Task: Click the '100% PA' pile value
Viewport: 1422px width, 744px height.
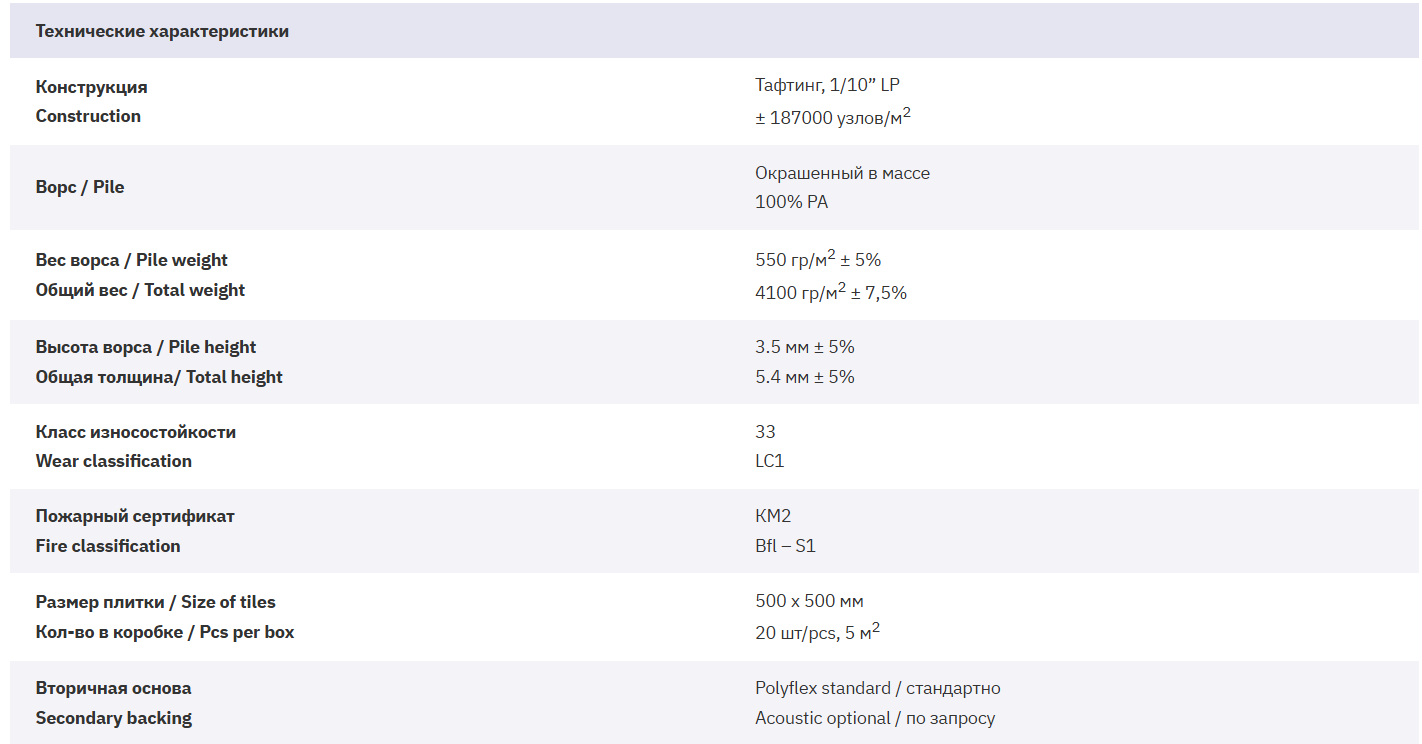Action: [791, 202]
